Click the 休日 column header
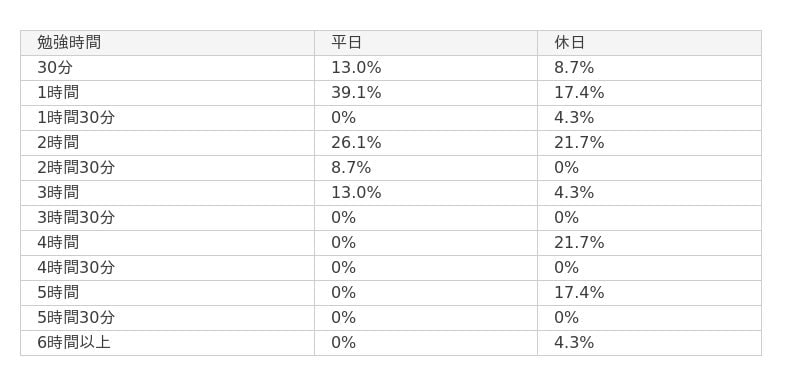Screen dimensions: 800x386 click(x=569, y=43)
